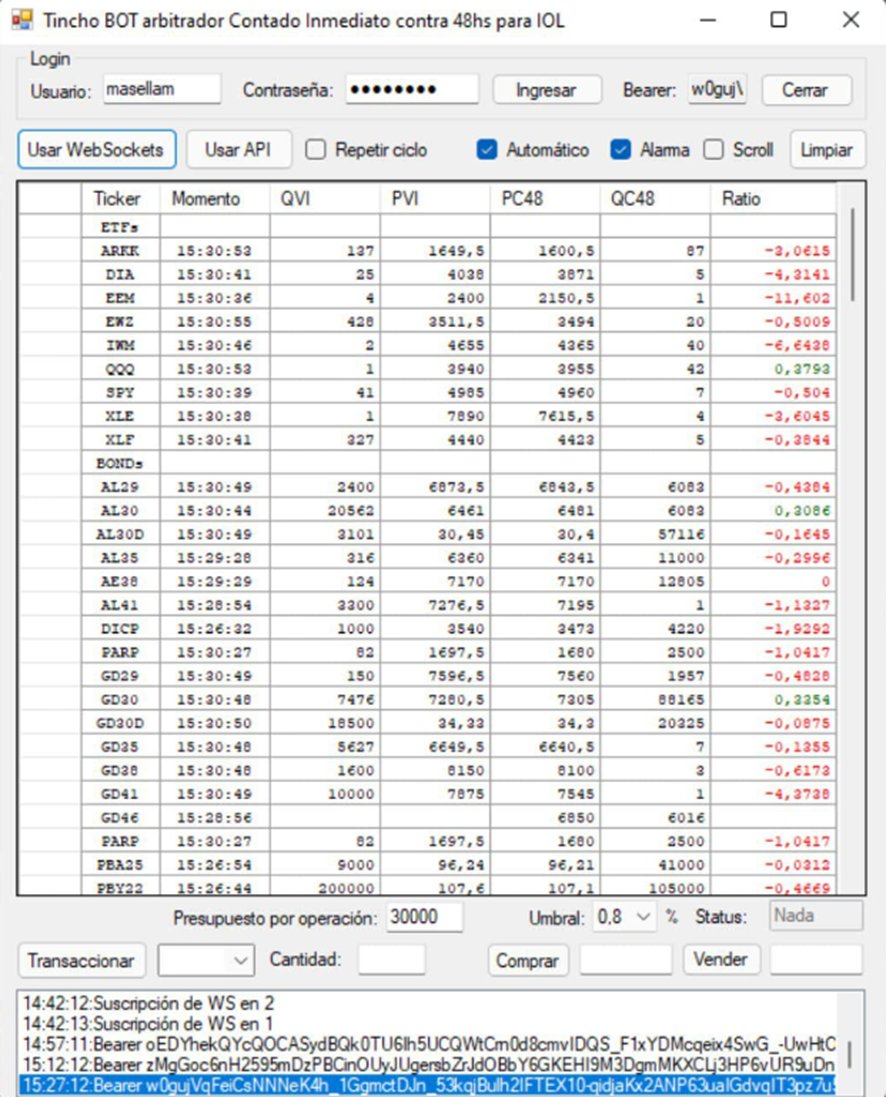Click the Comprar button

click(x=528, y=961)
